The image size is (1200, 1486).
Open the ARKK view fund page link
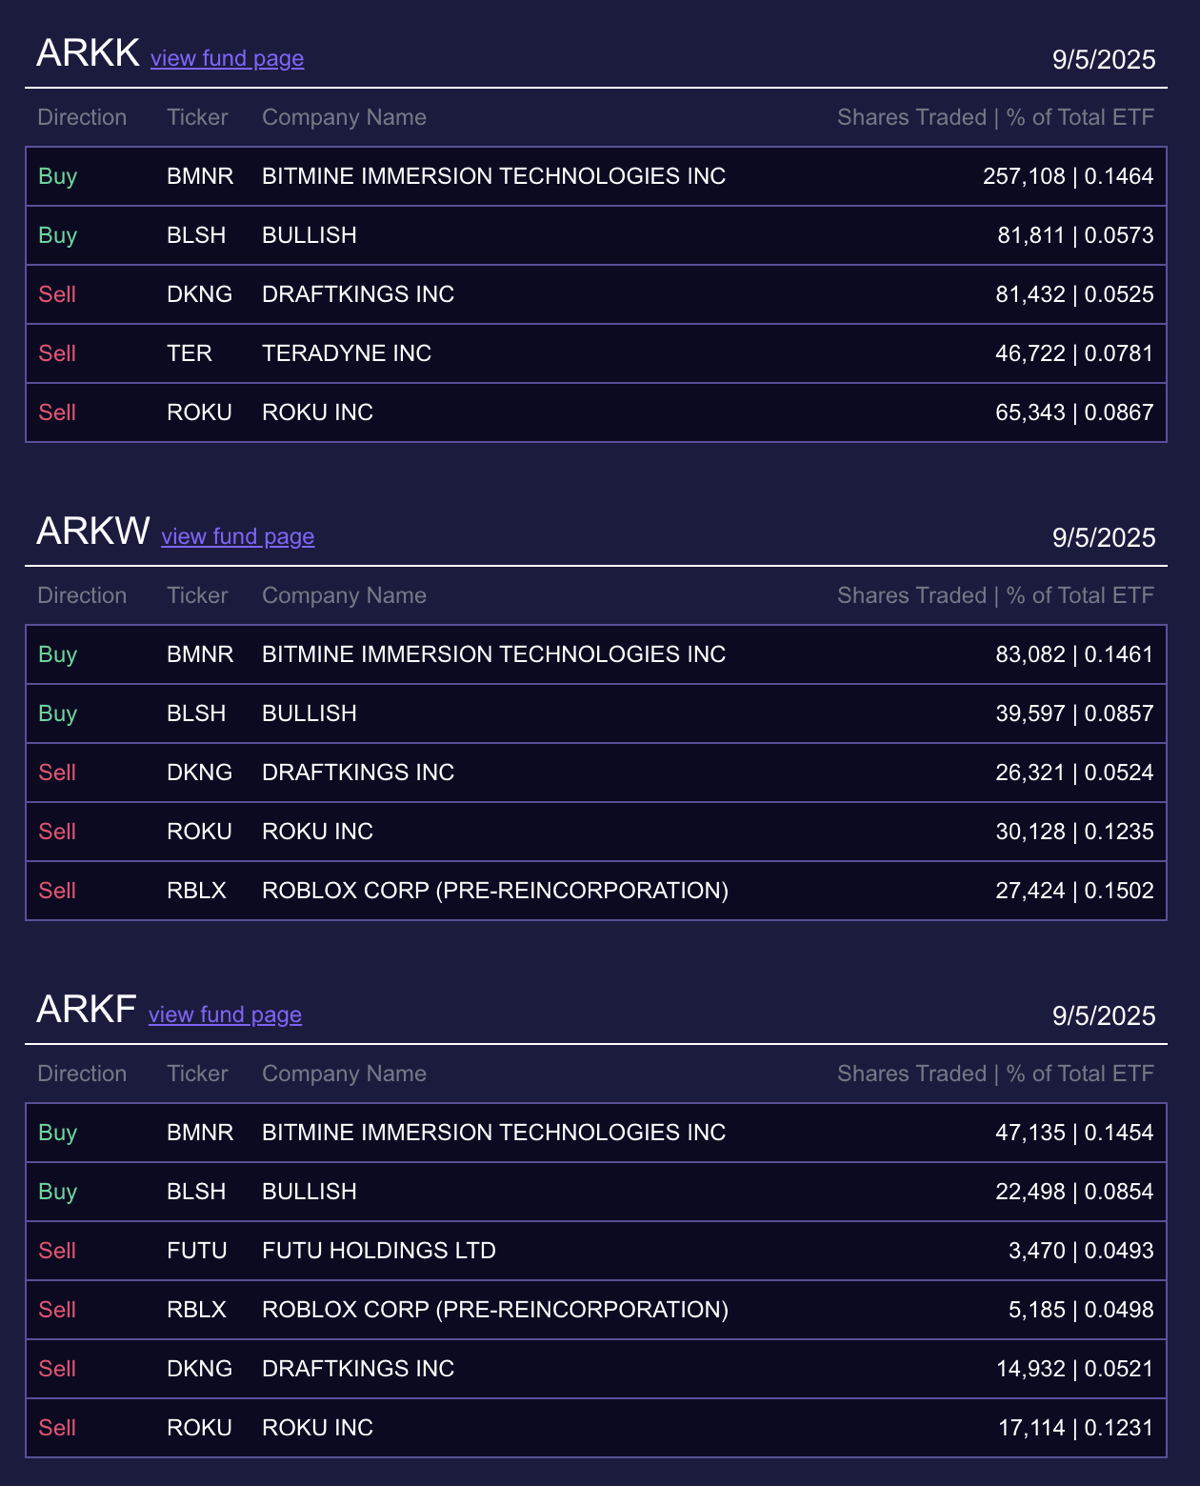(x=227, y=59)
